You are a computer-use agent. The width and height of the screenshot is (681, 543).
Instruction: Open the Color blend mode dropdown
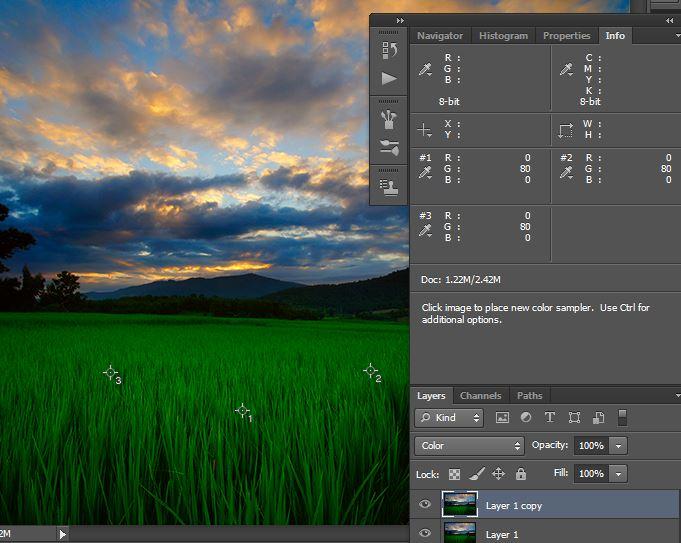[469, 446]
